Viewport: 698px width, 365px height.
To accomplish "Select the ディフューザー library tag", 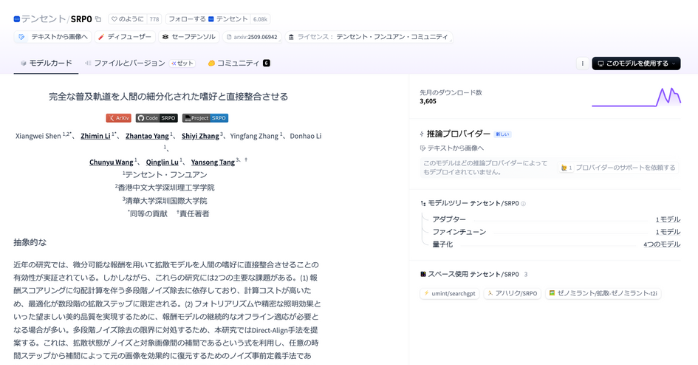I will 125,37.
